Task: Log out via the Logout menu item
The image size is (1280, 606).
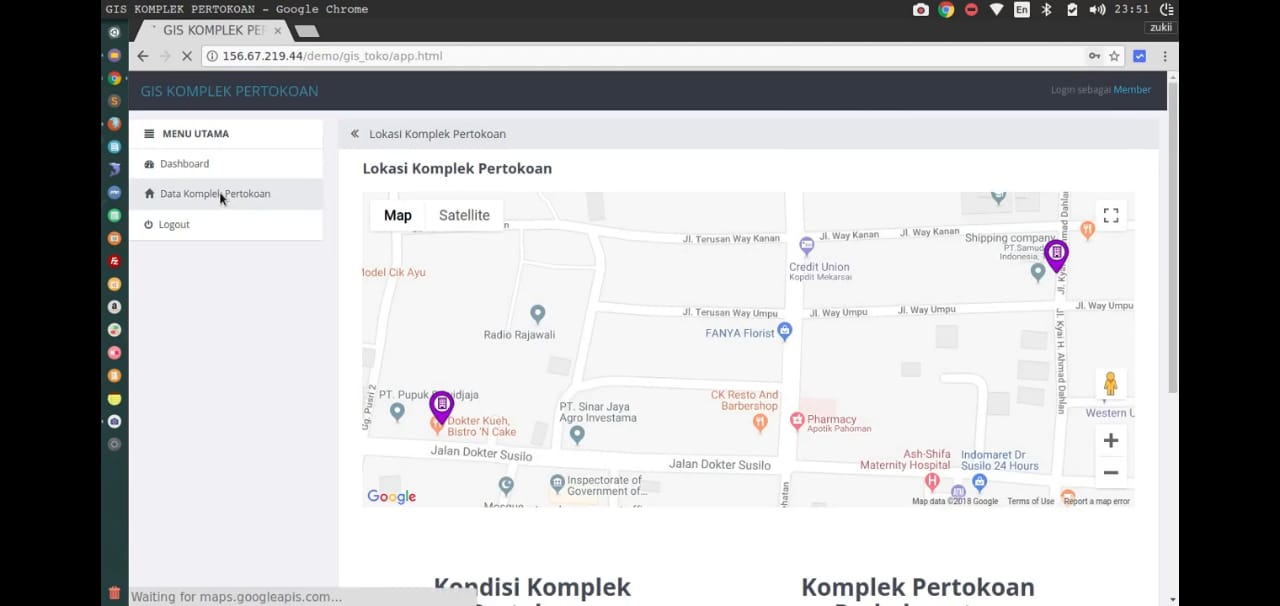Action: [173, 225]
